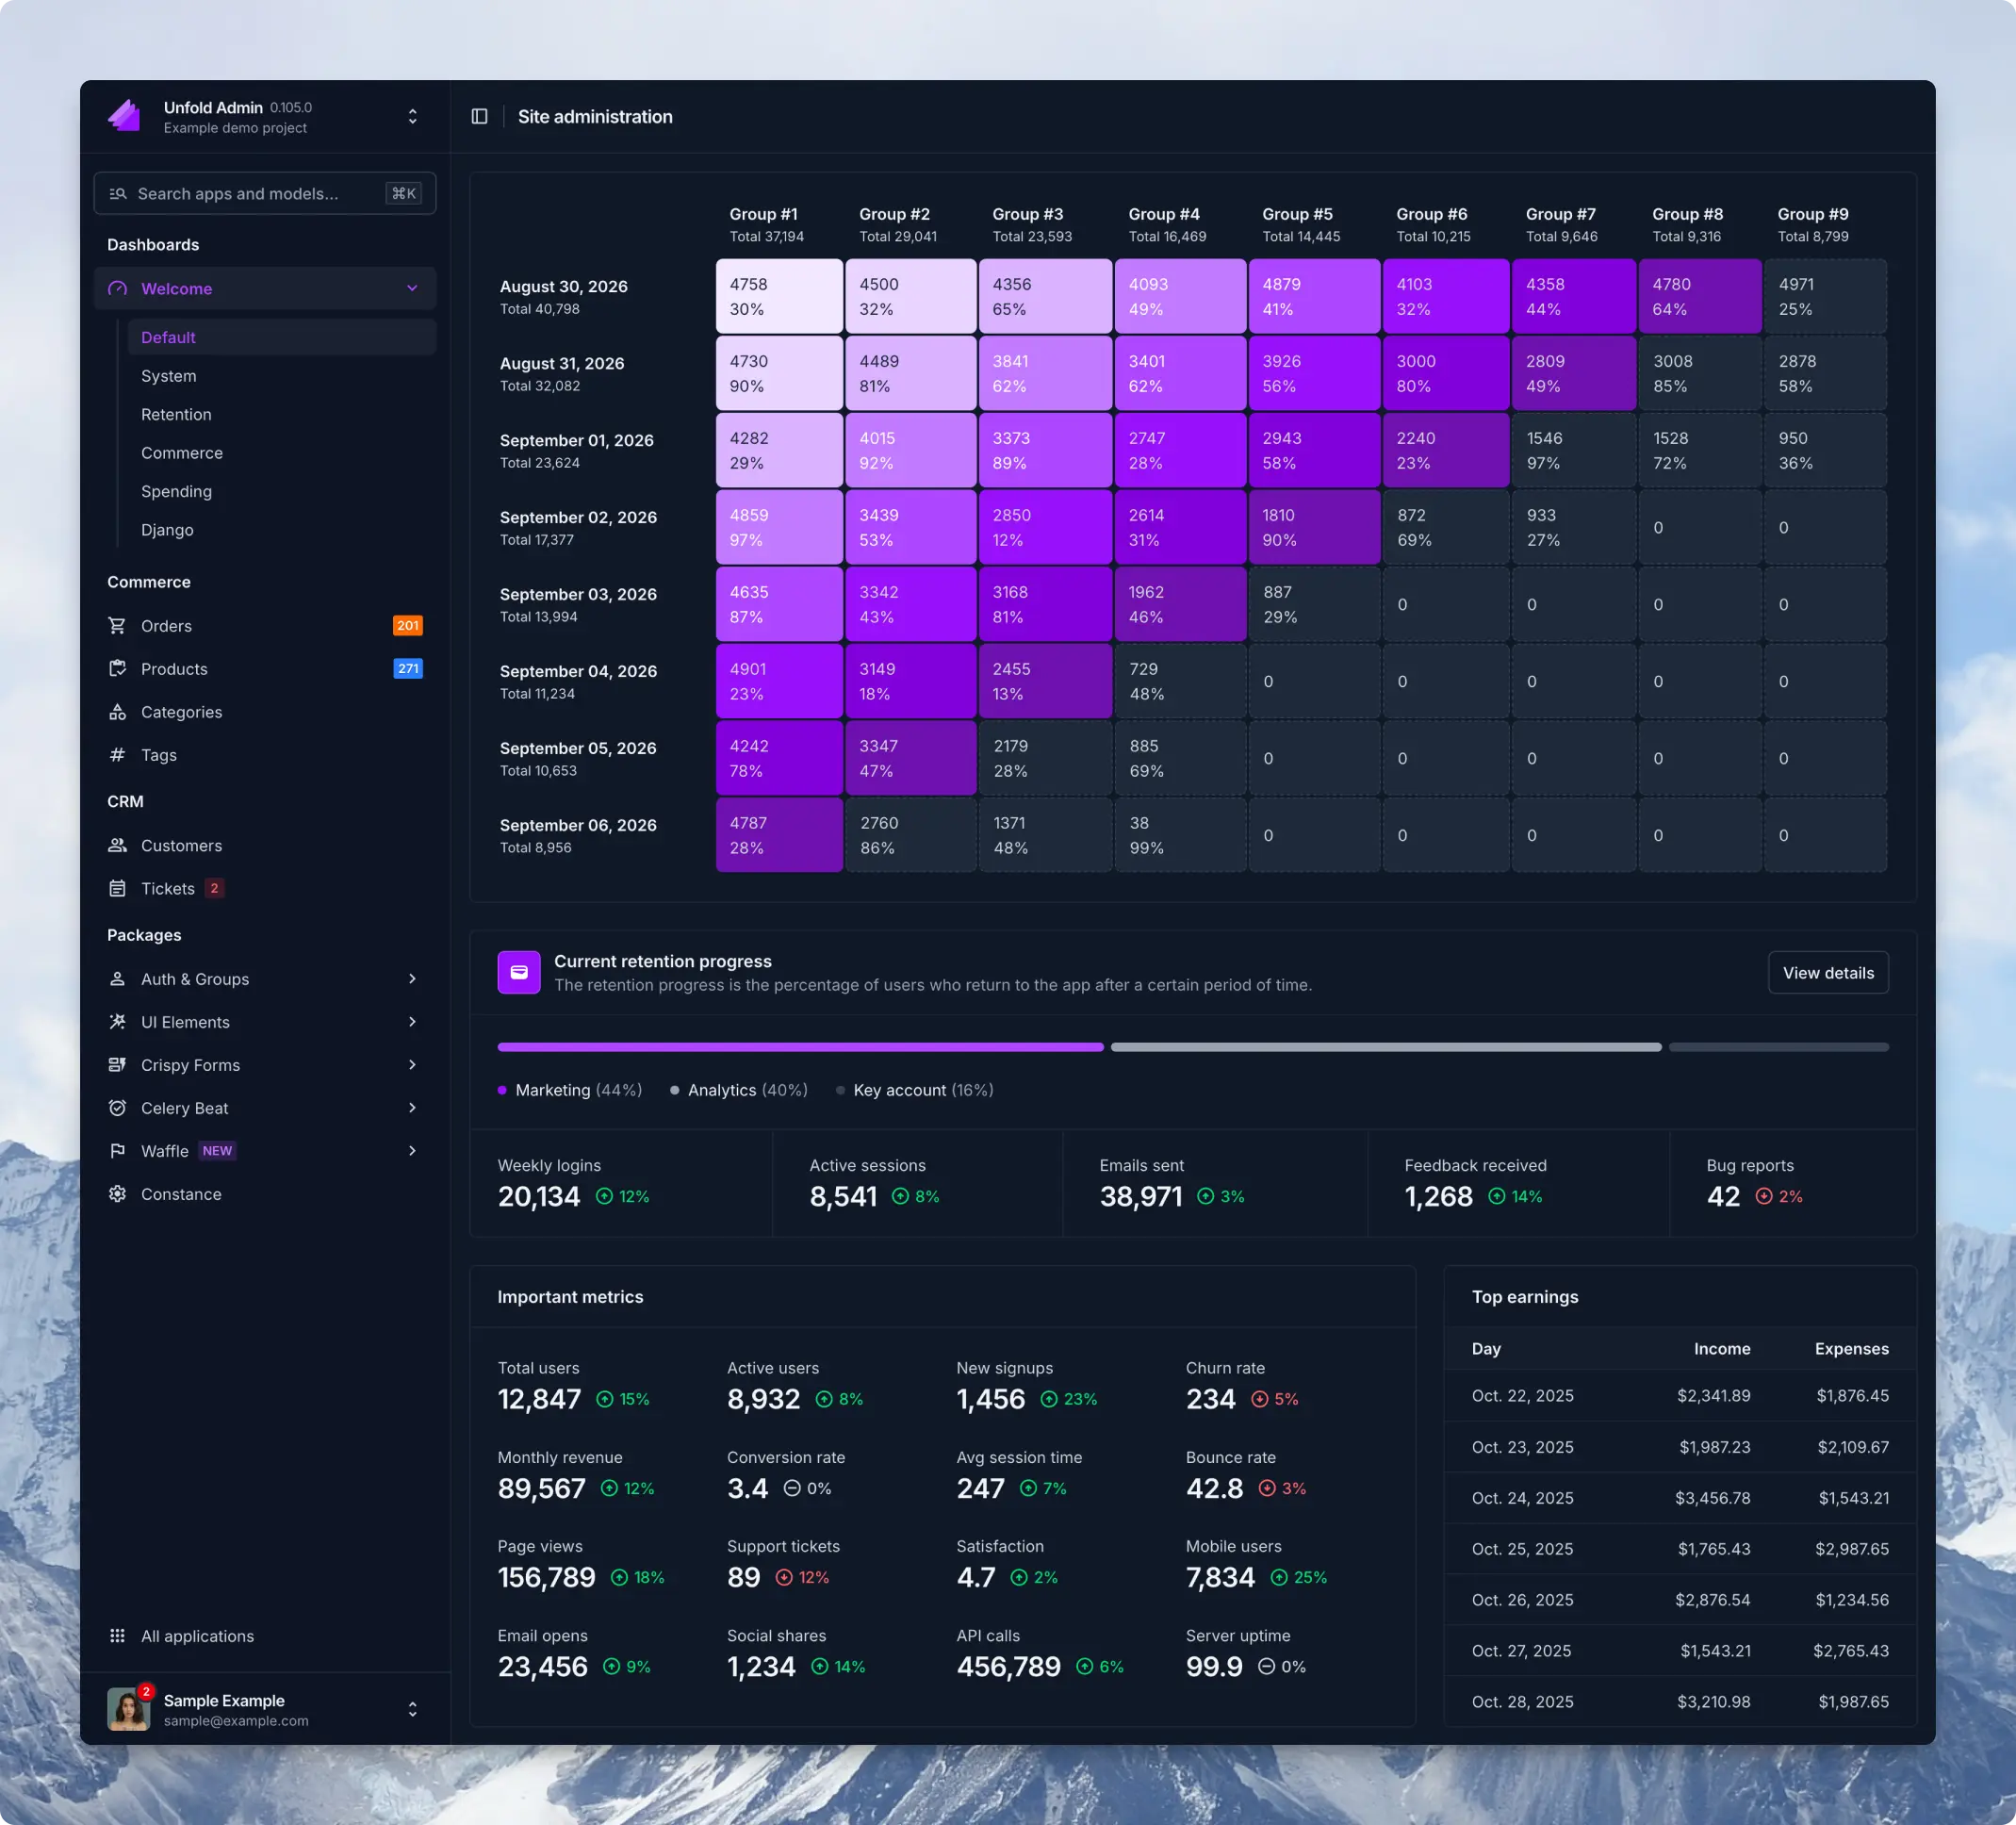Expand the Waffle chevron

point(412,1151)
